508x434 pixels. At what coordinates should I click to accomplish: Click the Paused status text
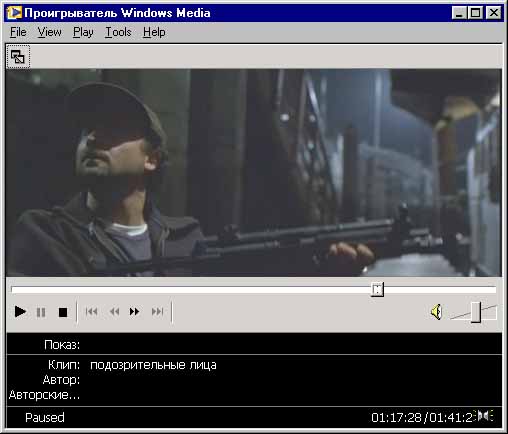coord(45,417)
